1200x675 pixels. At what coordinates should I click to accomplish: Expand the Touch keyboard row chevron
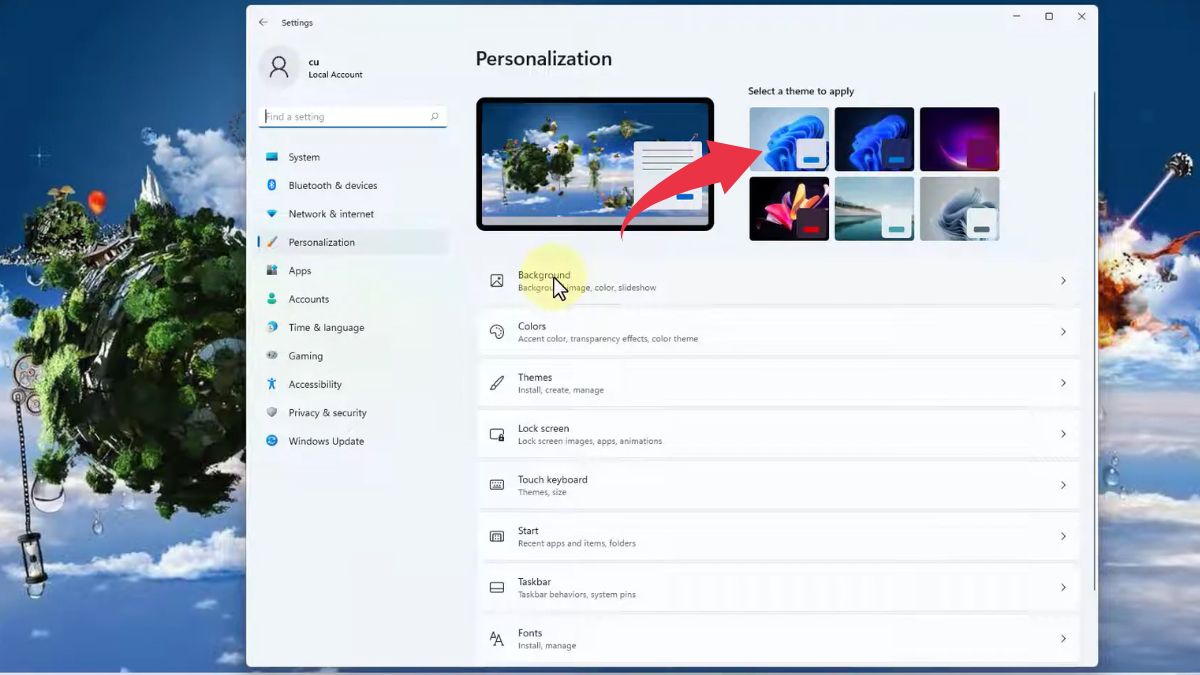pos(1063,485)
